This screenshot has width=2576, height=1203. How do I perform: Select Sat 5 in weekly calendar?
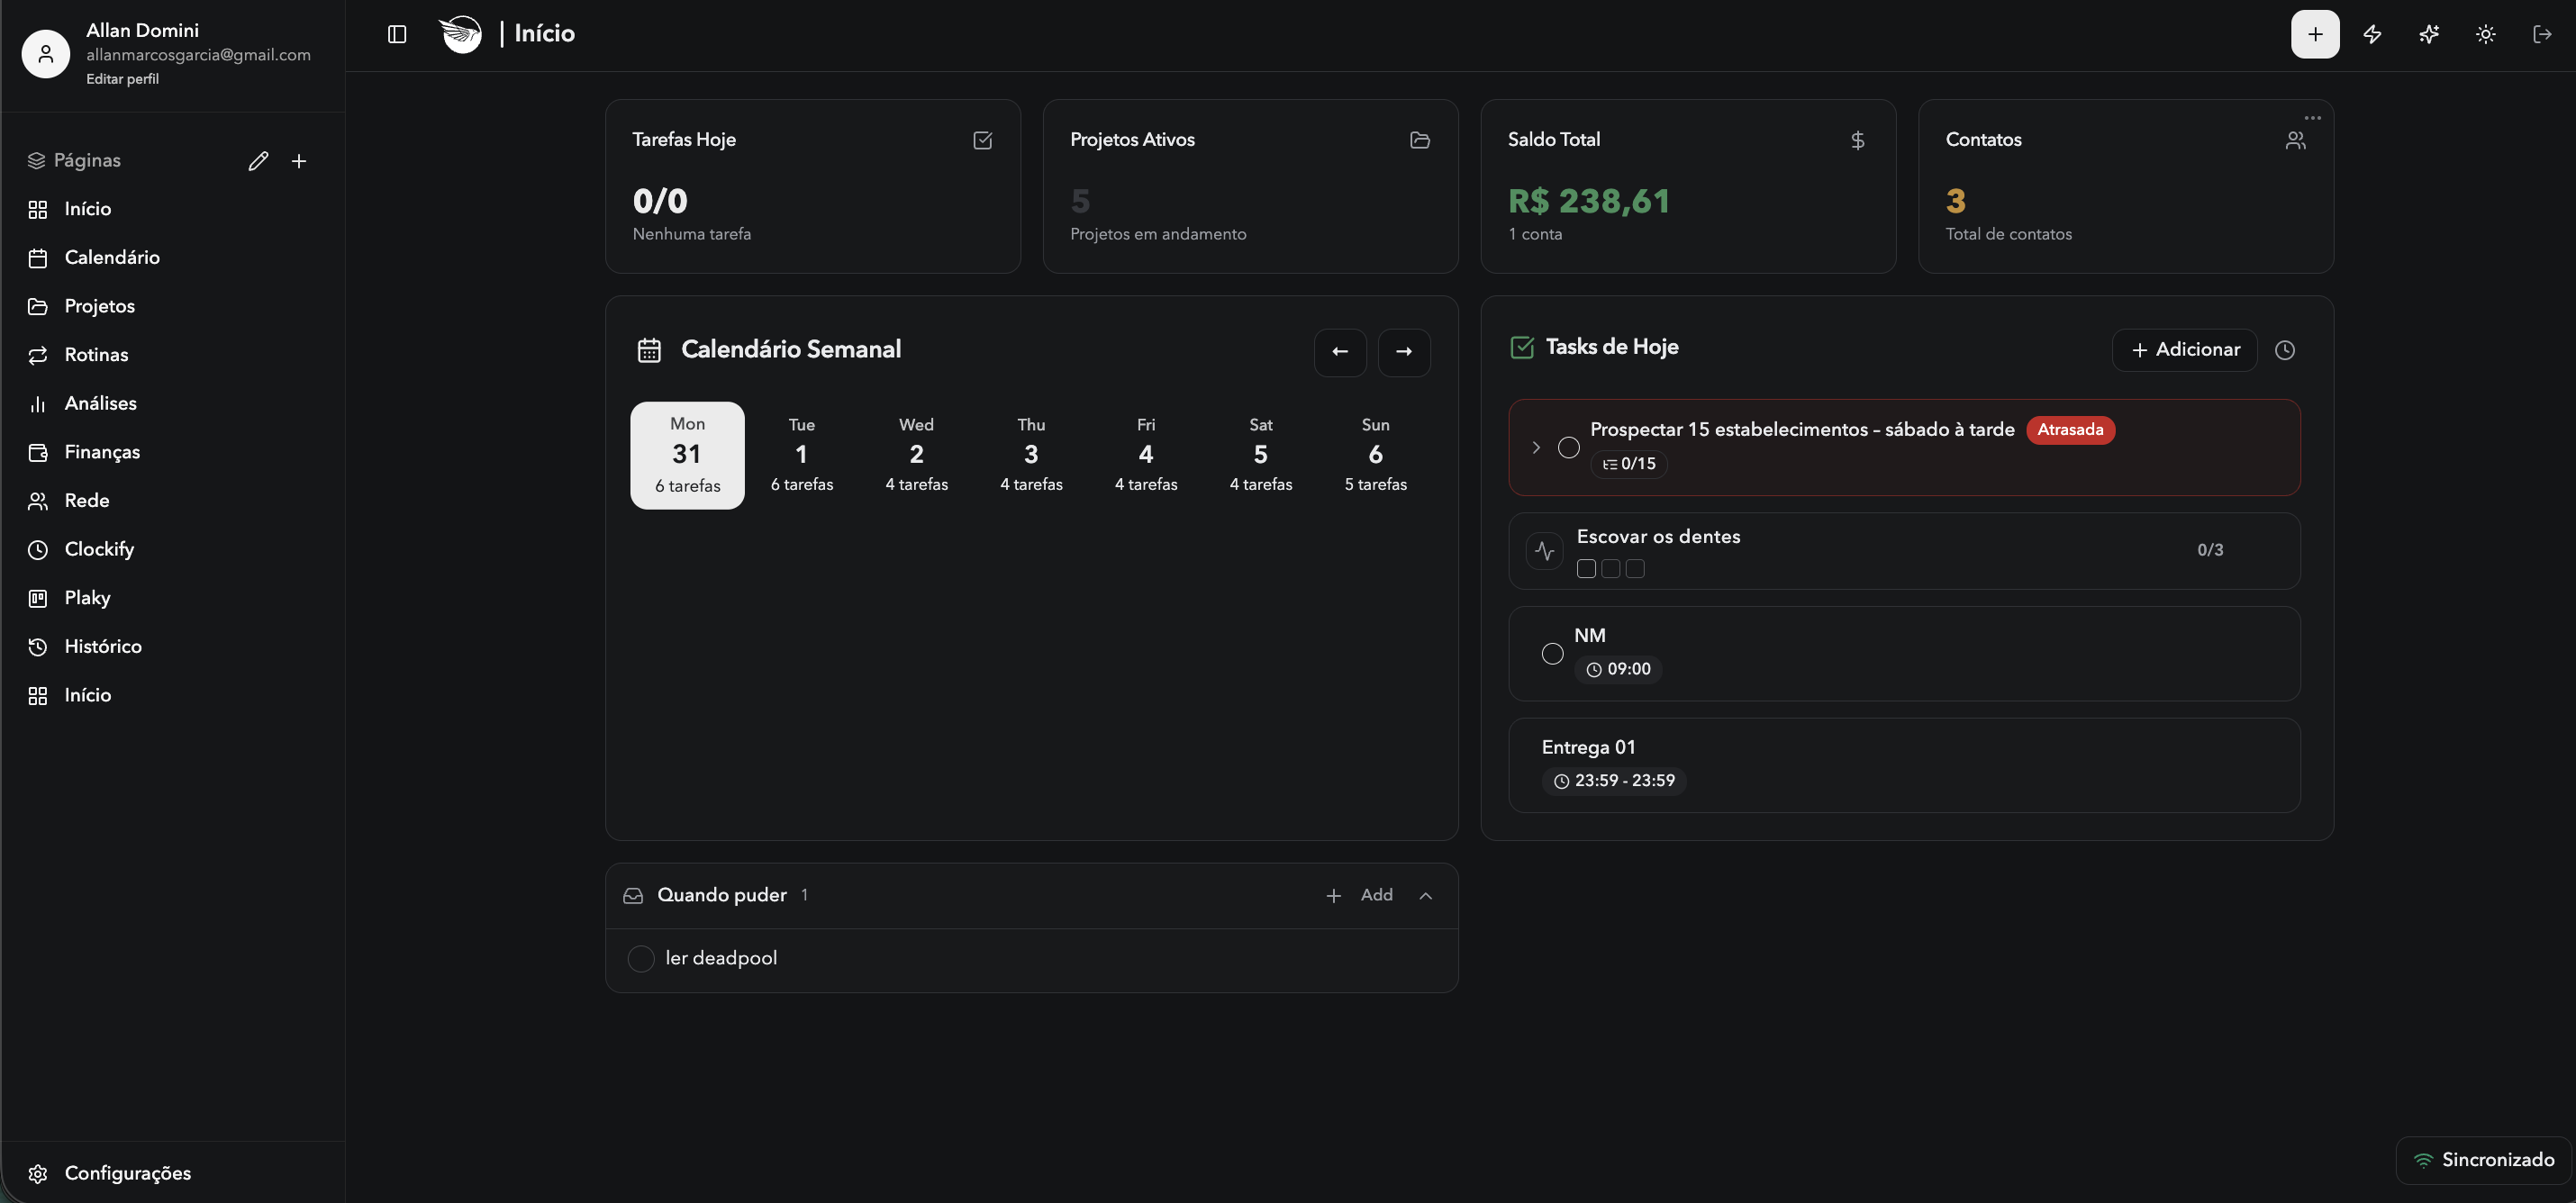(x=1261, y=456)
